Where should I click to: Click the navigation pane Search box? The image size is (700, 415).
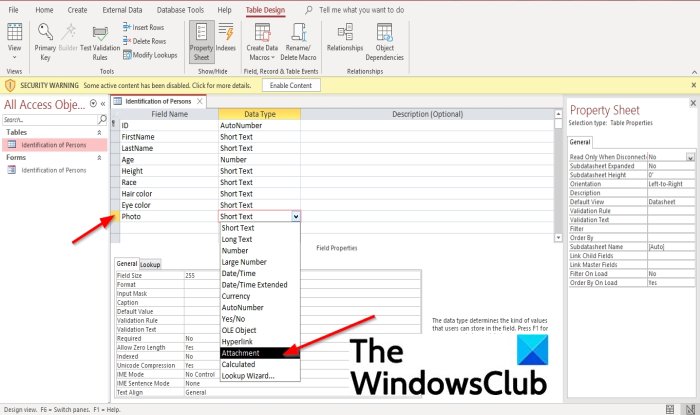click(x=50, y=120)
